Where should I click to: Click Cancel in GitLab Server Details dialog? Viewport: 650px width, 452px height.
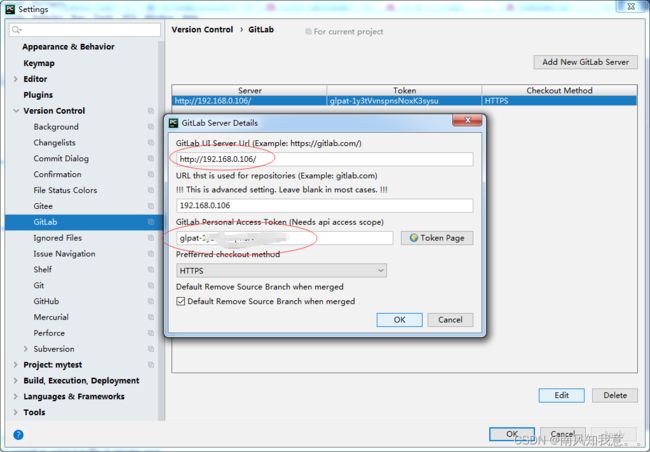(450, 320)
